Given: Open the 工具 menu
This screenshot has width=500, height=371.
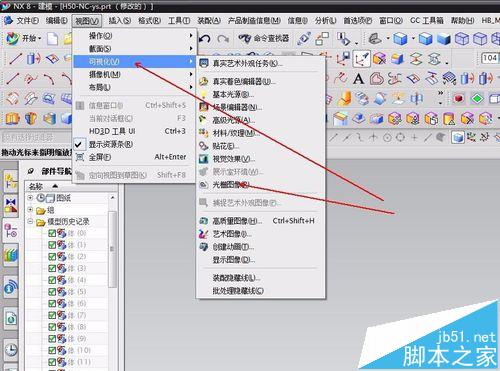Looking at the screenshot, I should [x=179, y=21].
